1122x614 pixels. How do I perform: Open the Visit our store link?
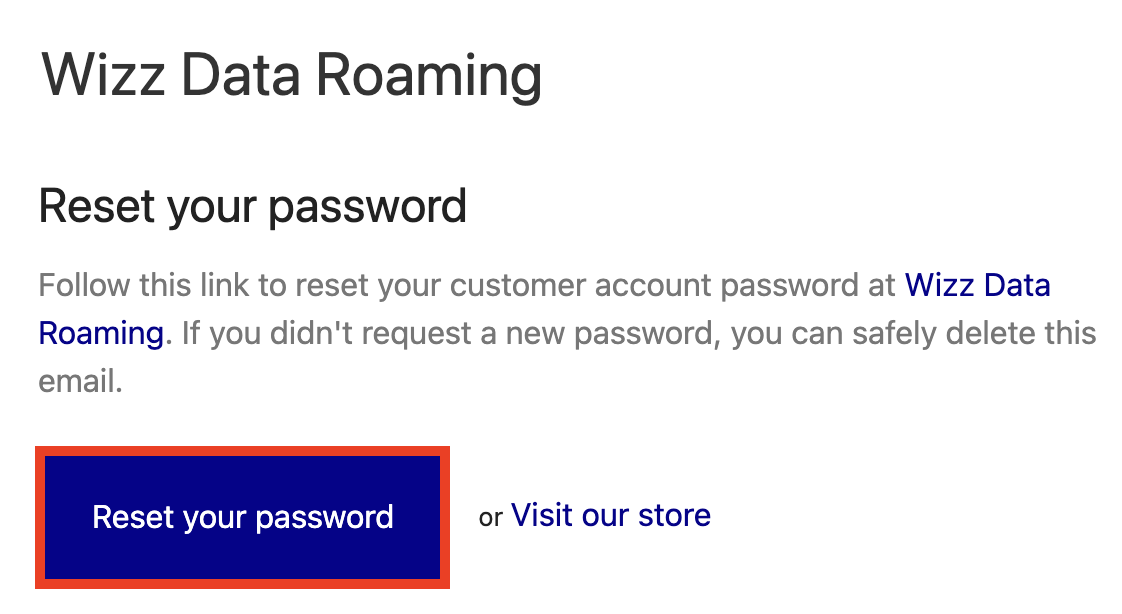pyautogui.click(x=610, y=515)
